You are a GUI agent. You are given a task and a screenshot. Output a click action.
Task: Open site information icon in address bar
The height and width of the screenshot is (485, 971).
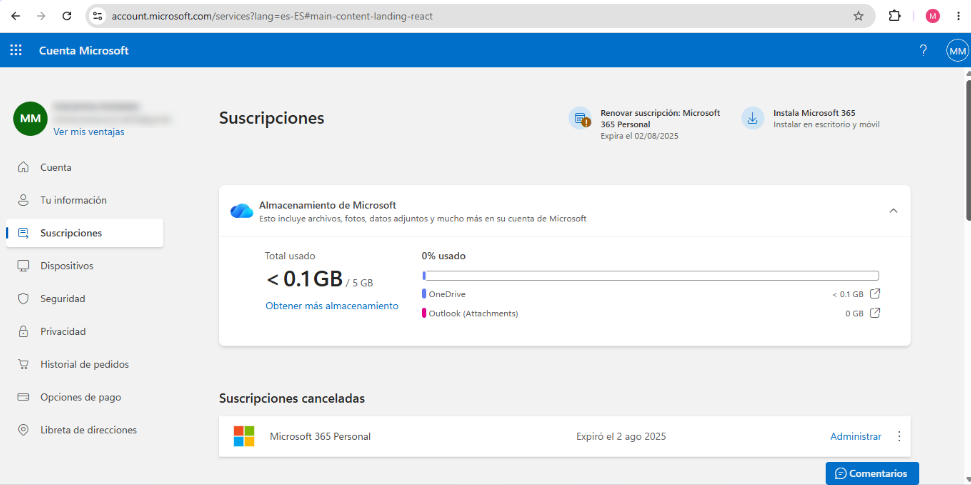click(97, 16)
